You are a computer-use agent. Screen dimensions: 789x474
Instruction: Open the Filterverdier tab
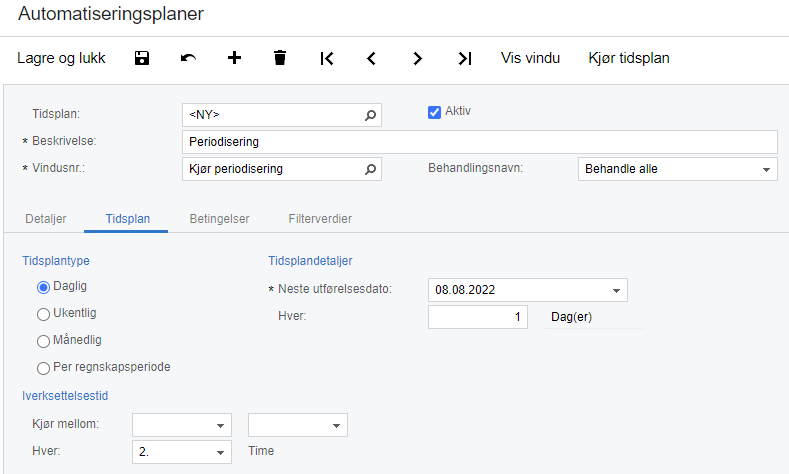tap(320, 219)
